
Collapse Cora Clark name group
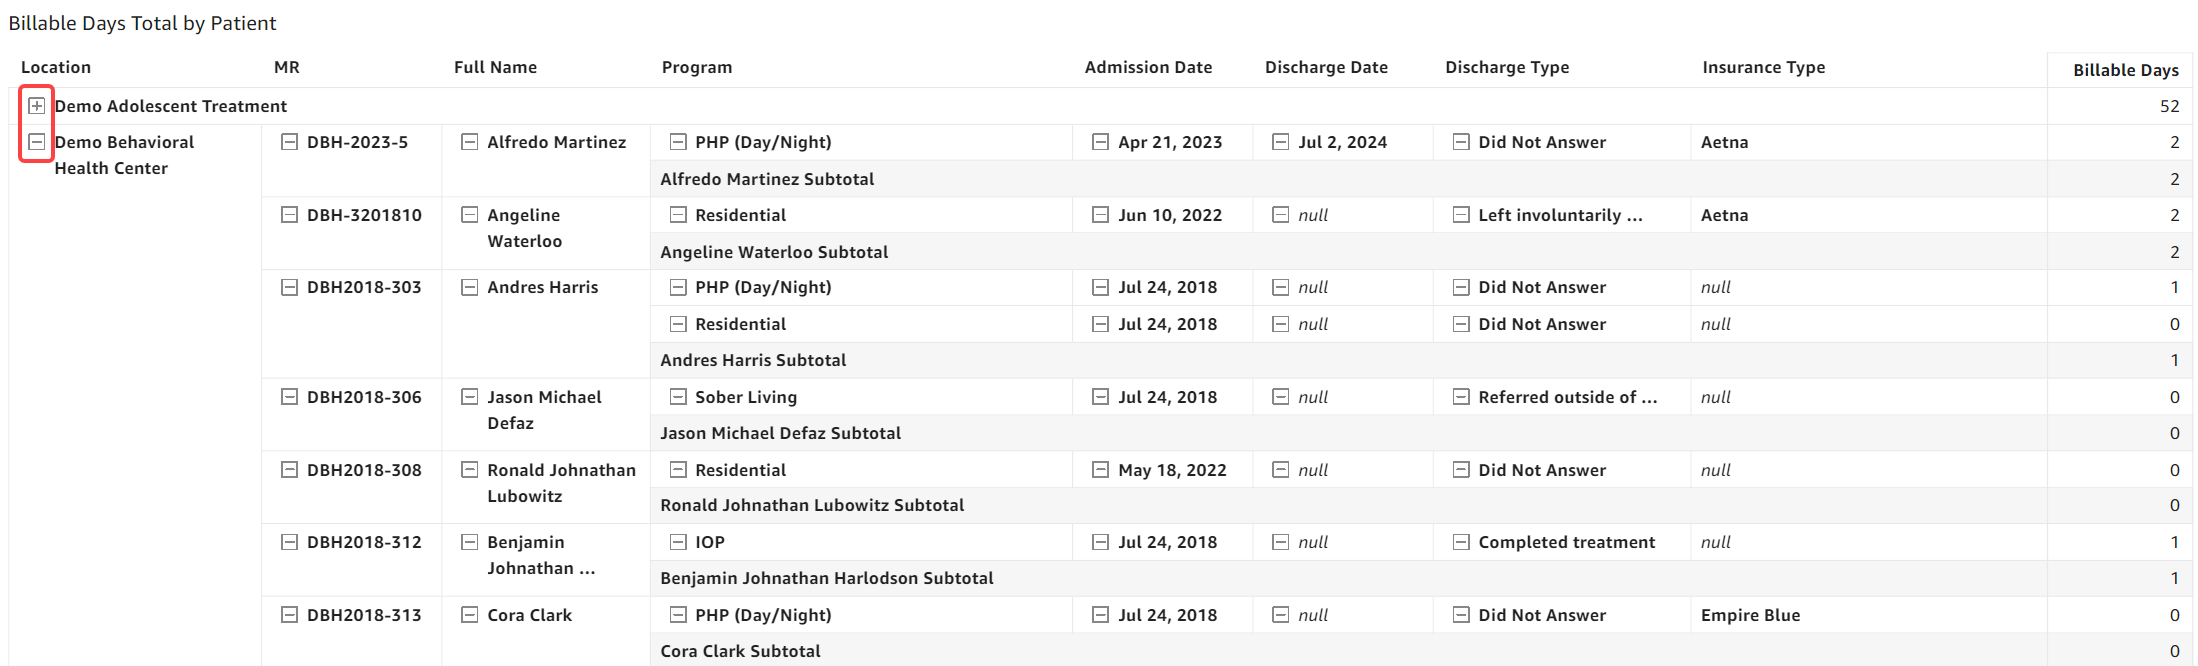point(469,615)
